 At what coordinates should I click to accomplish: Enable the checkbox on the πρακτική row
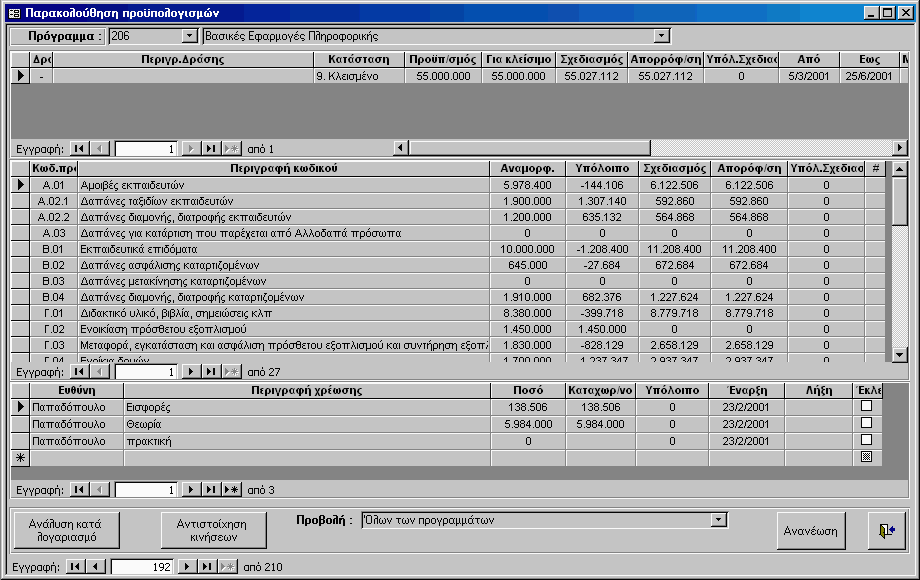[x=866, y=440]
